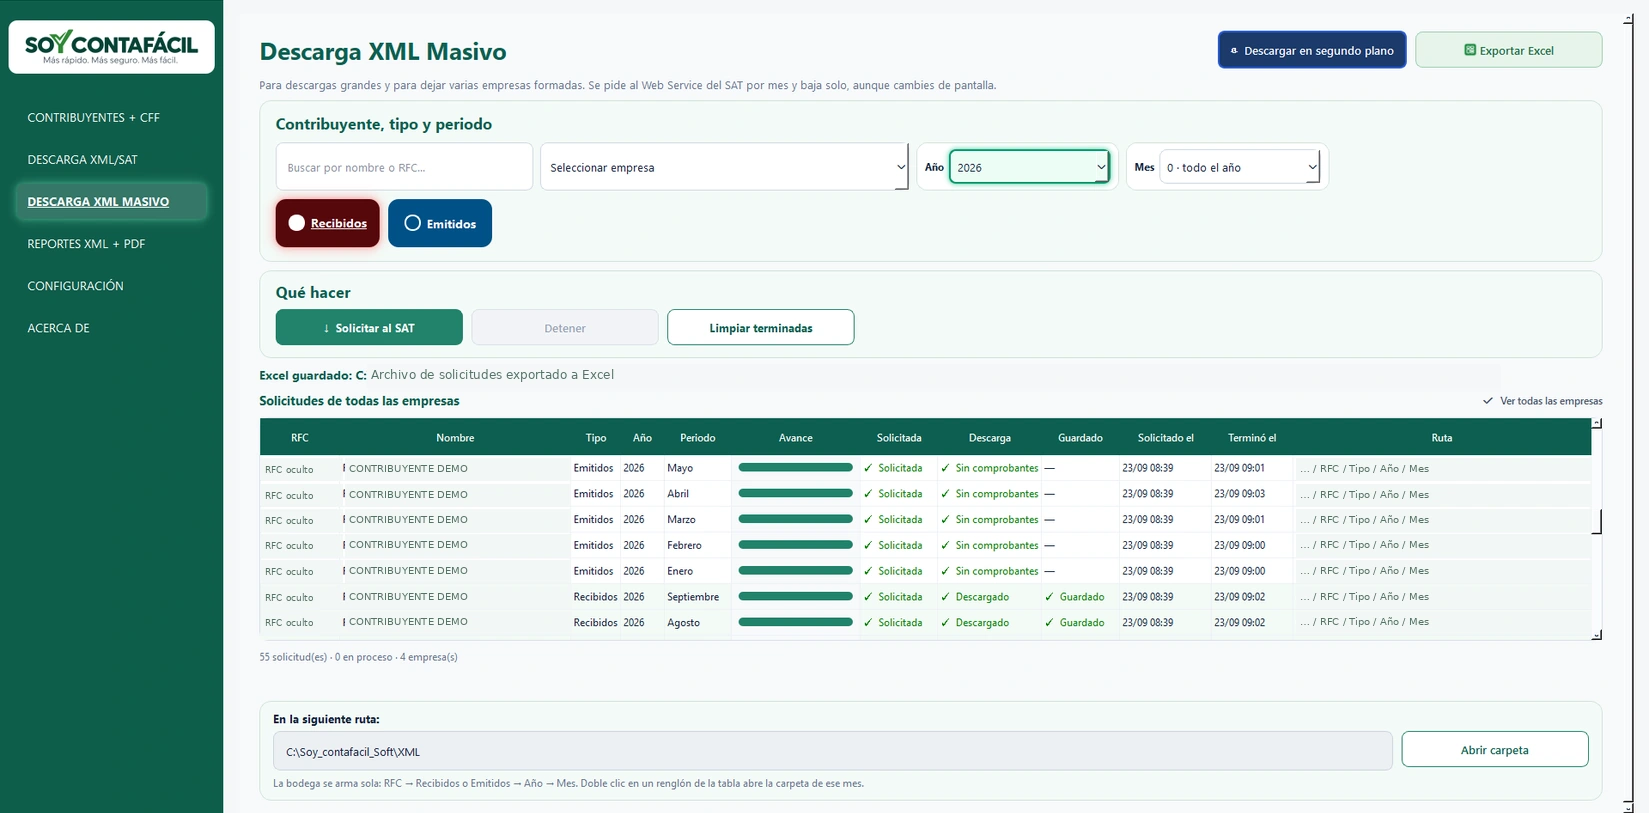Screen dimensions: 1649x813
Task: Go to Contribuyentes + CFF menu item
Action: (x=93, y=117)
